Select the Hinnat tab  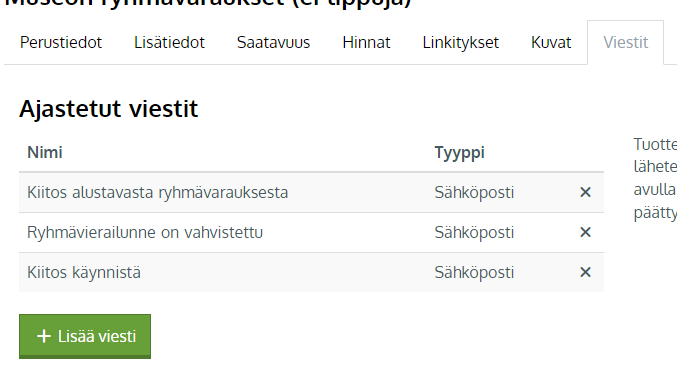(366, 42)
